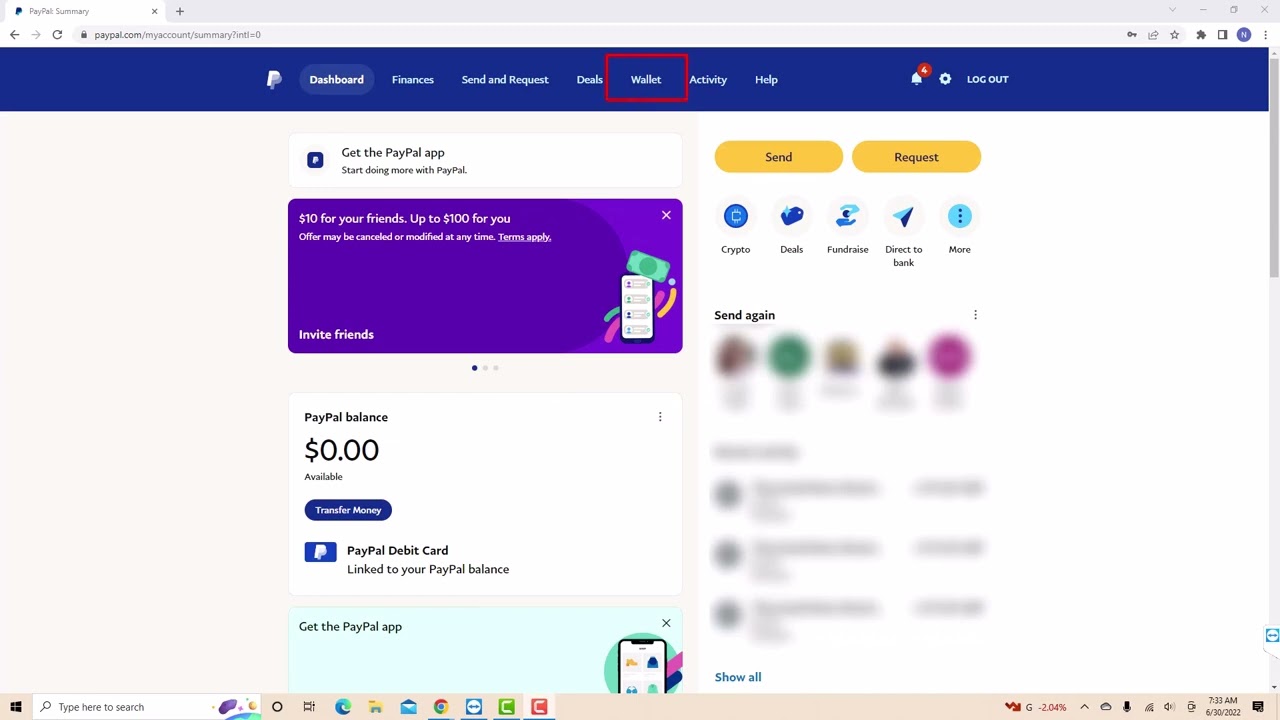
Task: Open the Fundraise shortcut icon
Action: [848, 216]
